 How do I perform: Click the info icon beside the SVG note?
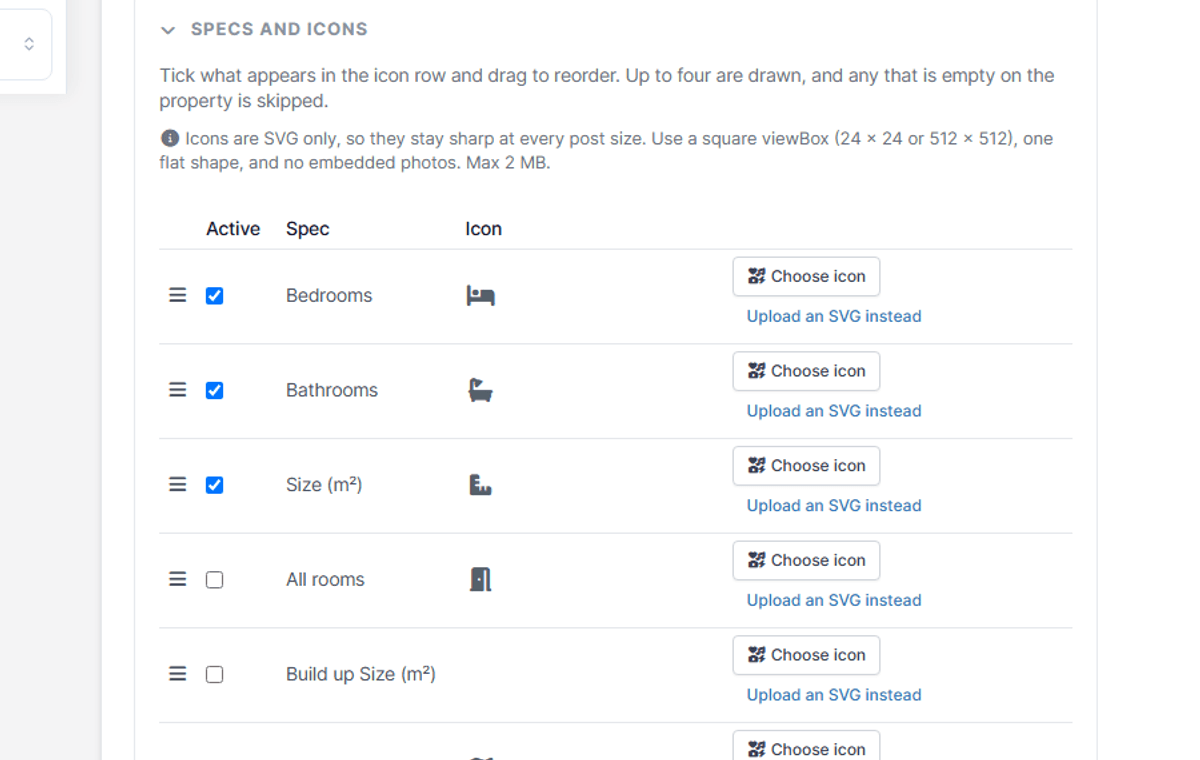coord(169,138)
